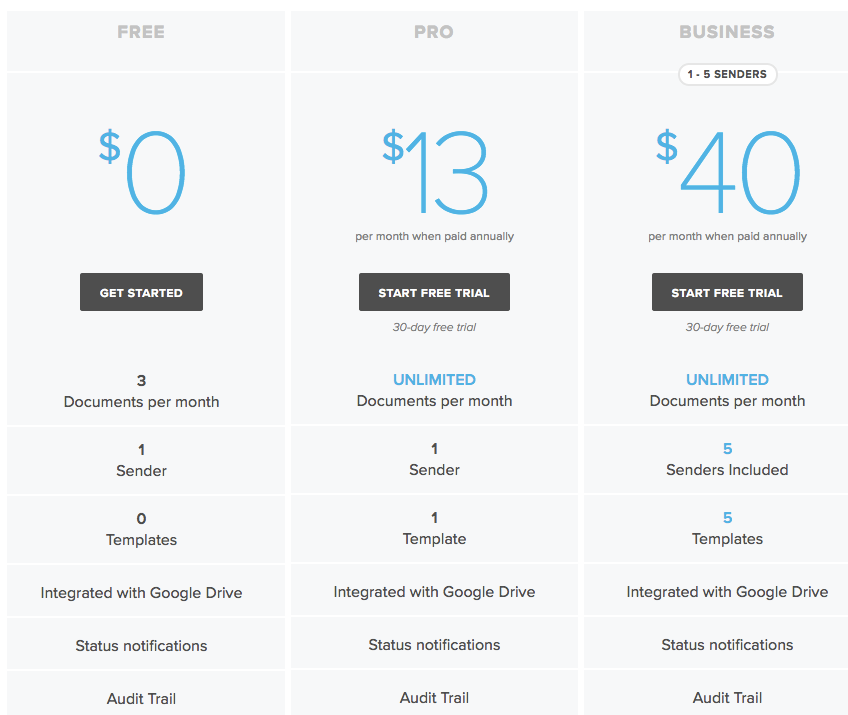Click the 0 Templates row in FREE column
This screenshot has height=715, width=848.
pos(141,529)
